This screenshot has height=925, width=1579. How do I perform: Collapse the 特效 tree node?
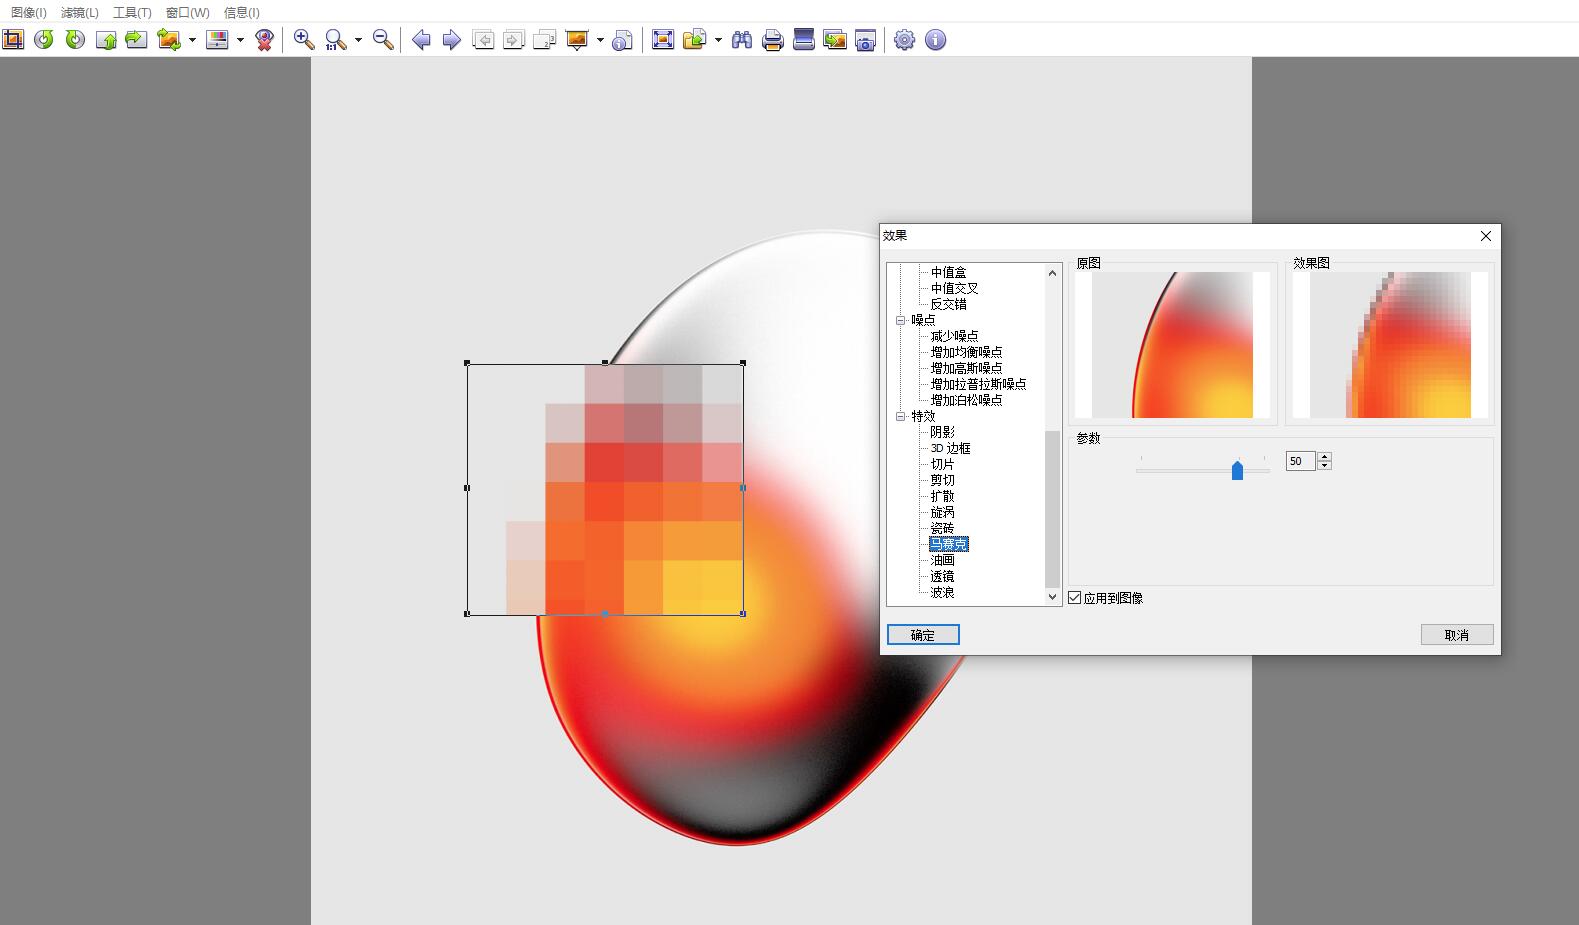pos(900,416)
